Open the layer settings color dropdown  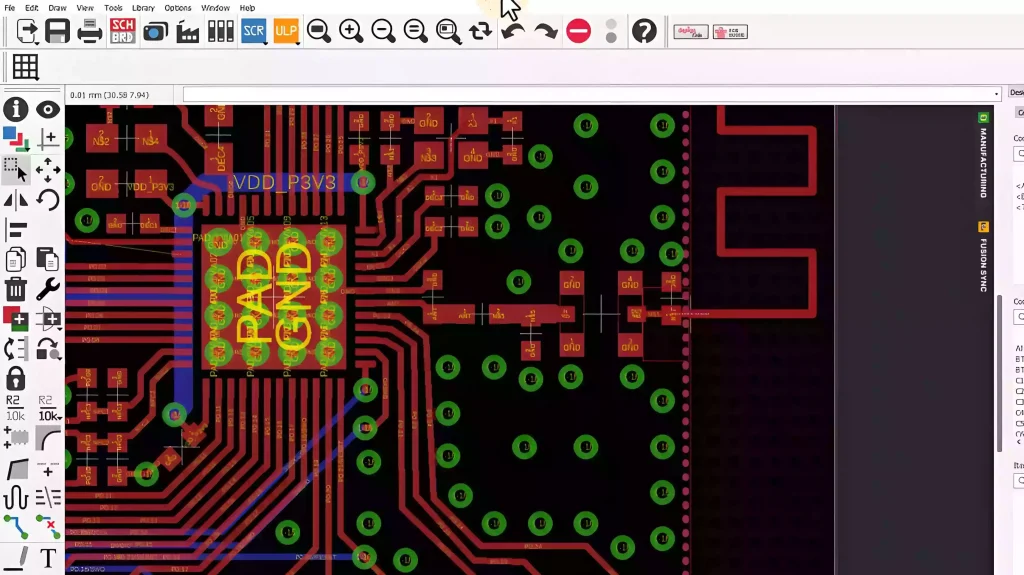16,139
